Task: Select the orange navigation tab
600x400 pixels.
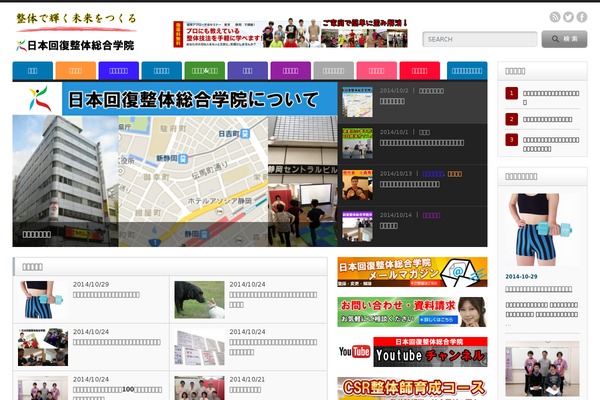Action: click(76, 71)
